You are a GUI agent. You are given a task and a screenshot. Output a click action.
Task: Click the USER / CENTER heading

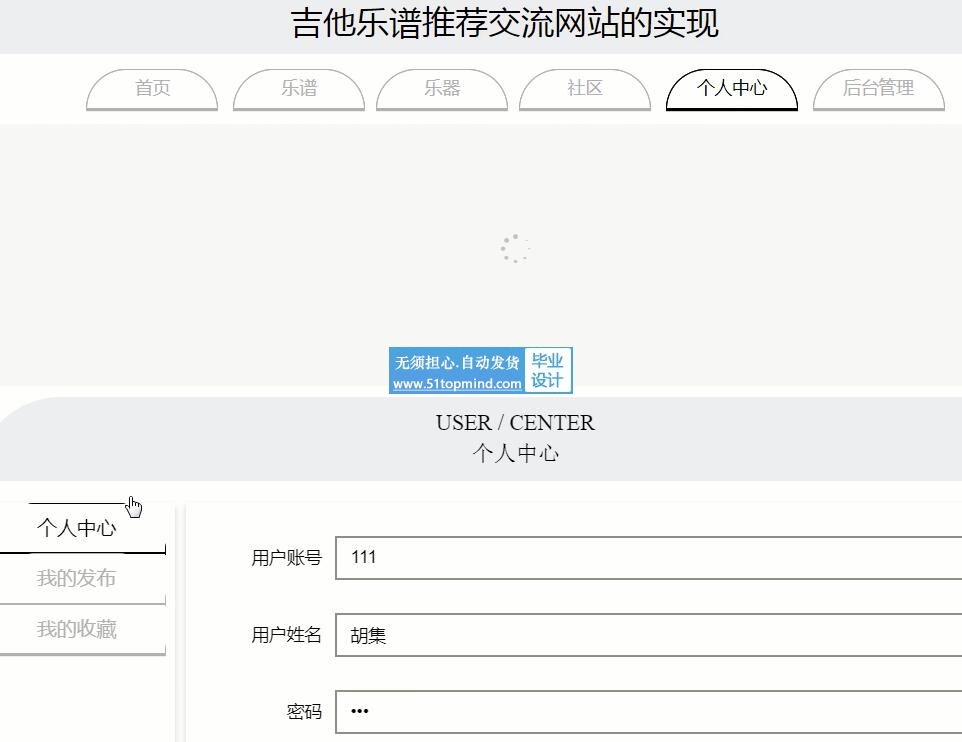(x=515, y=423)
